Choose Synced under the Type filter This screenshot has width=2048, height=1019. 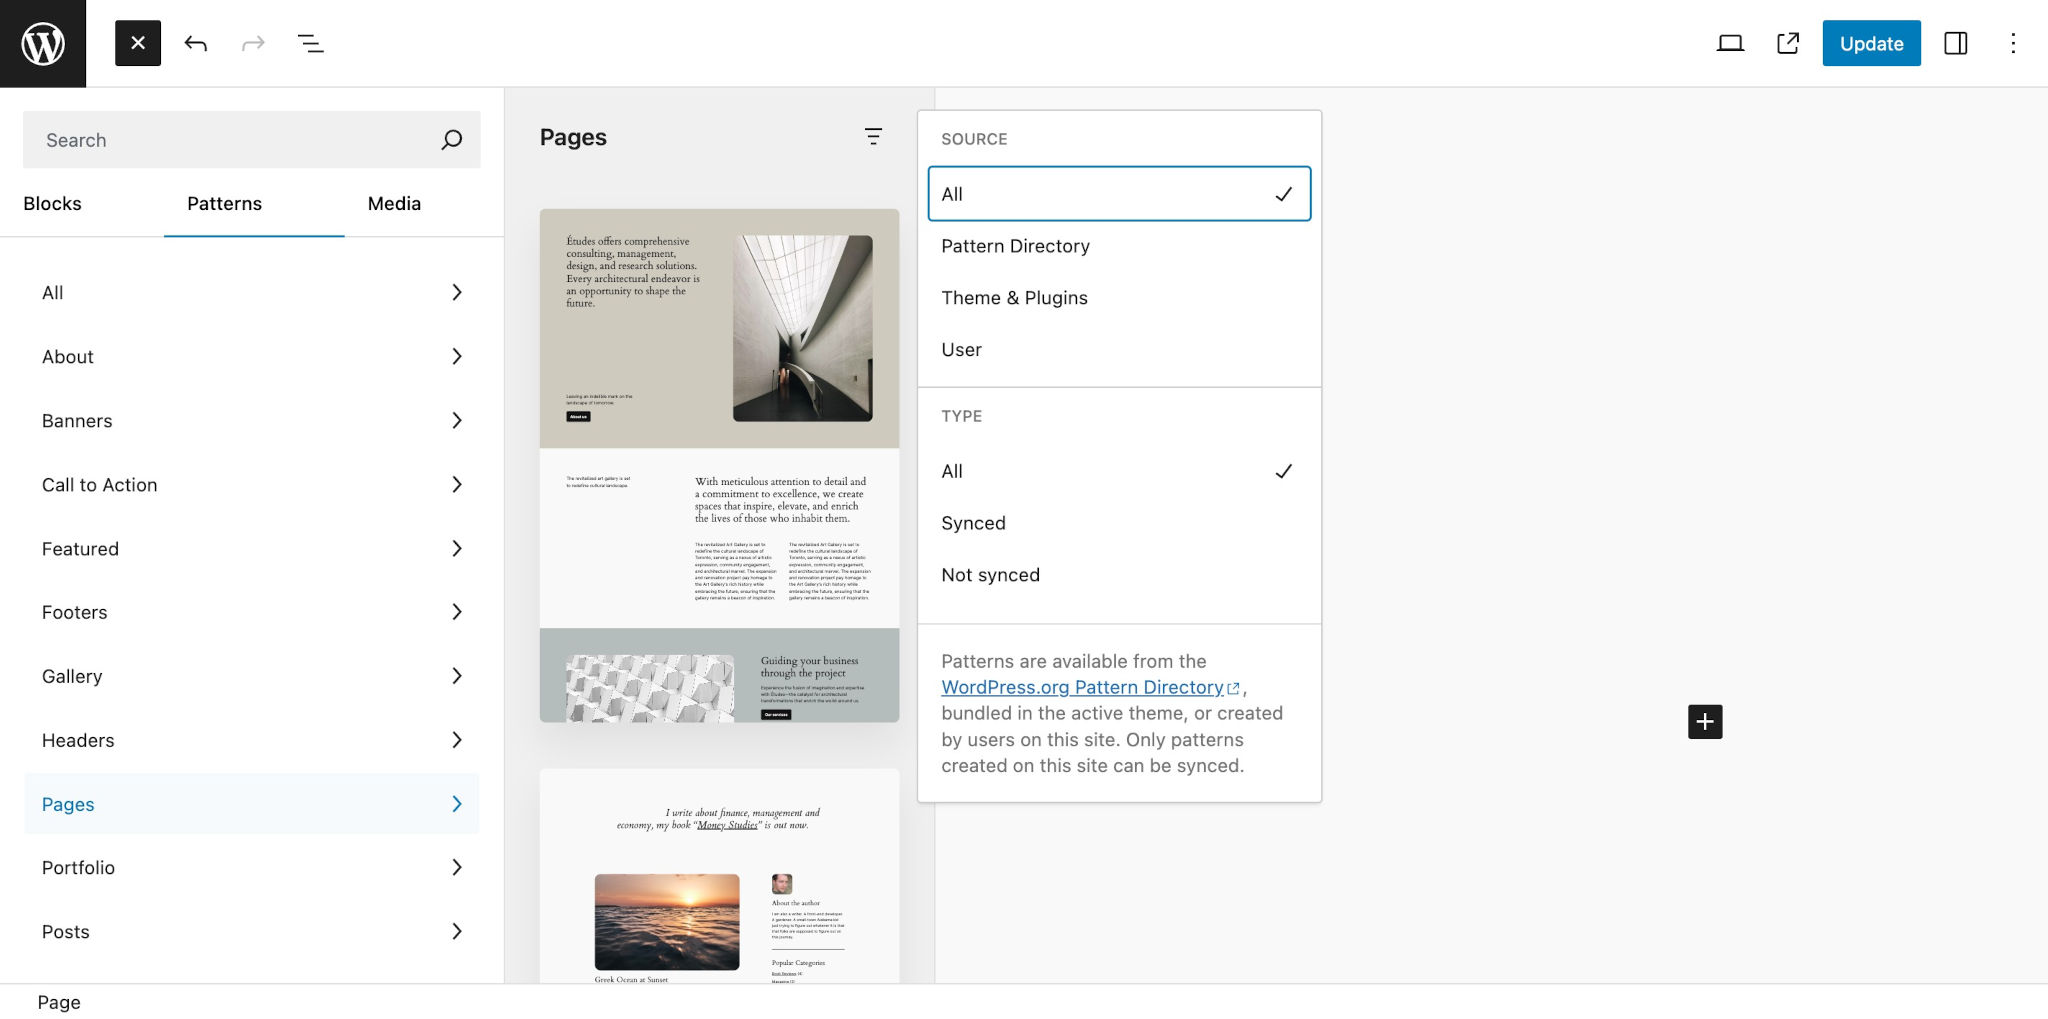[973, 522]
